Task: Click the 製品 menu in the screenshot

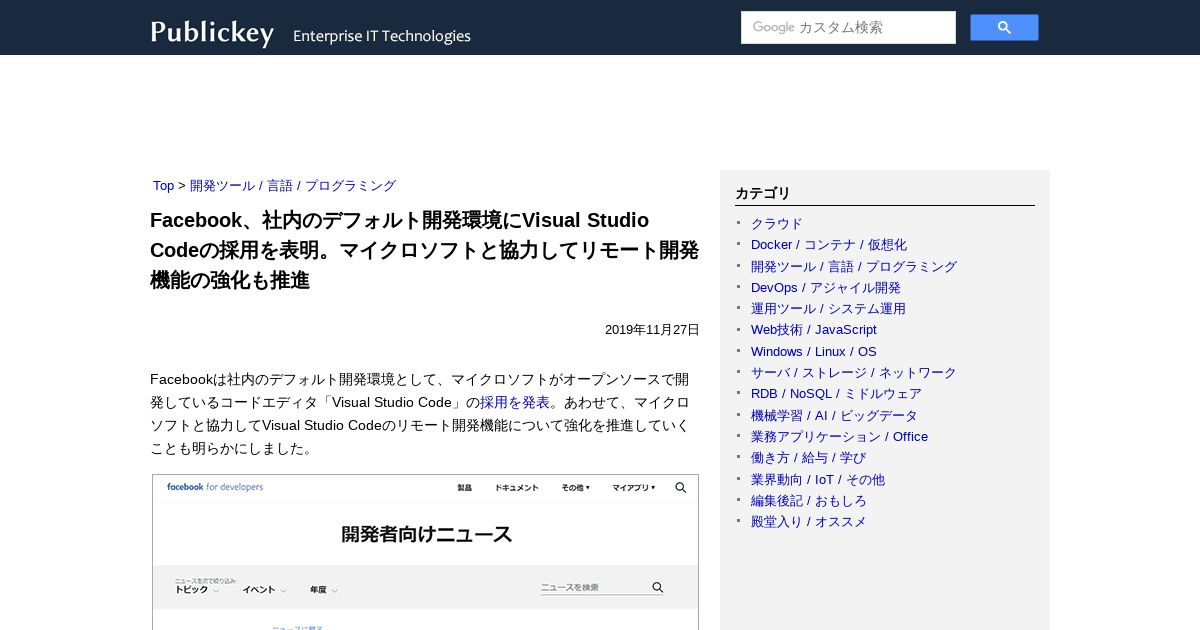Action: pos(464,488)
